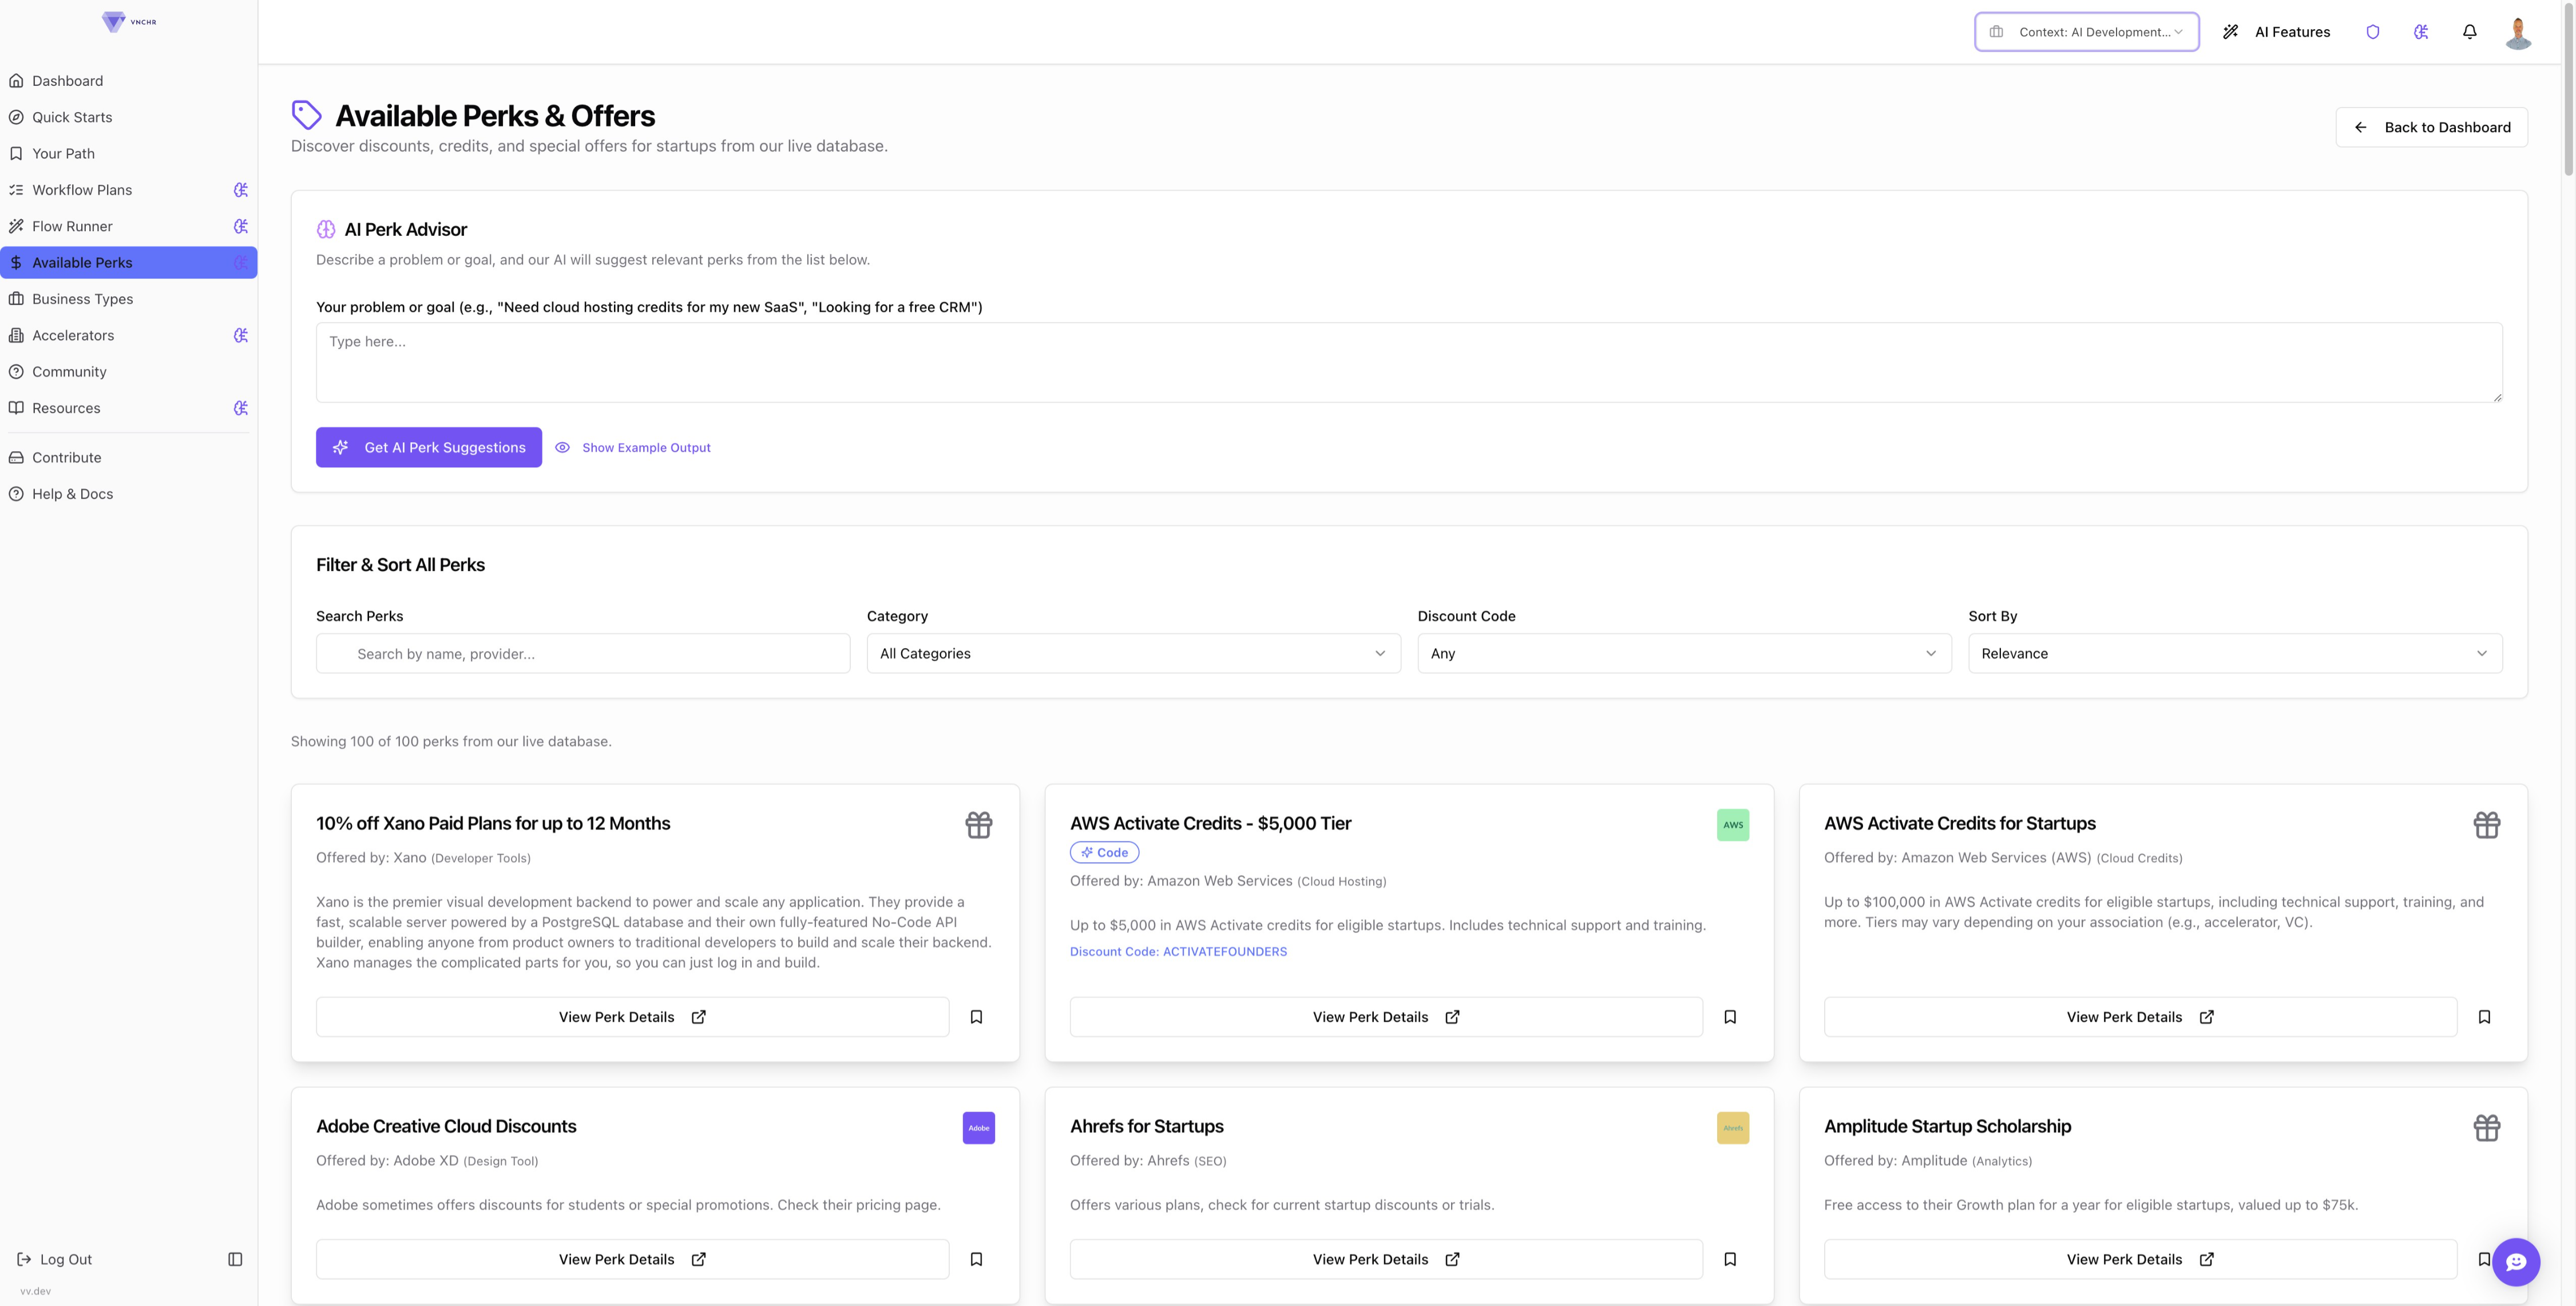Click Back to Dashboard button

(2430, 127)
